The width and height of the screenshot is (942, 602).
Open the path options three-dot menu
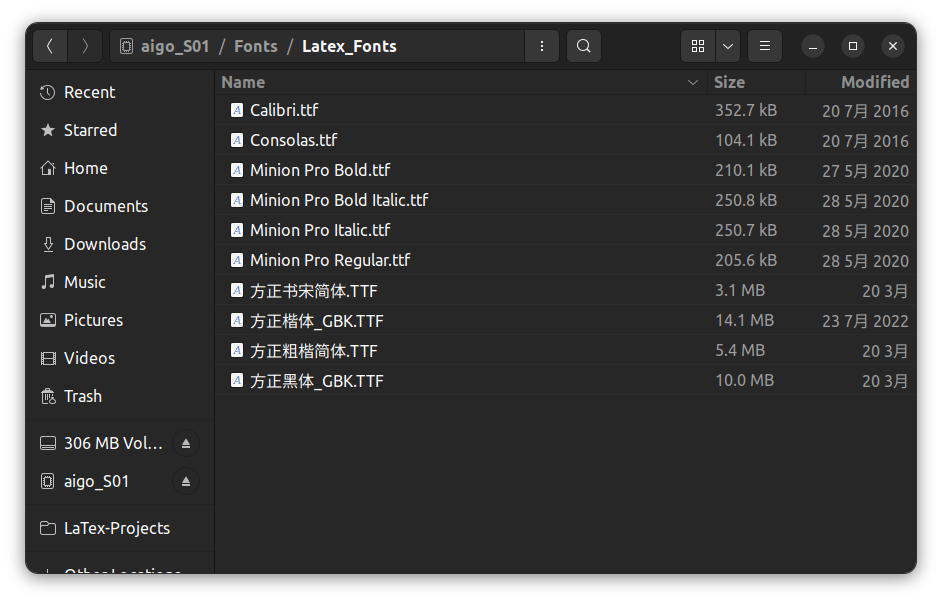point(541,46)
